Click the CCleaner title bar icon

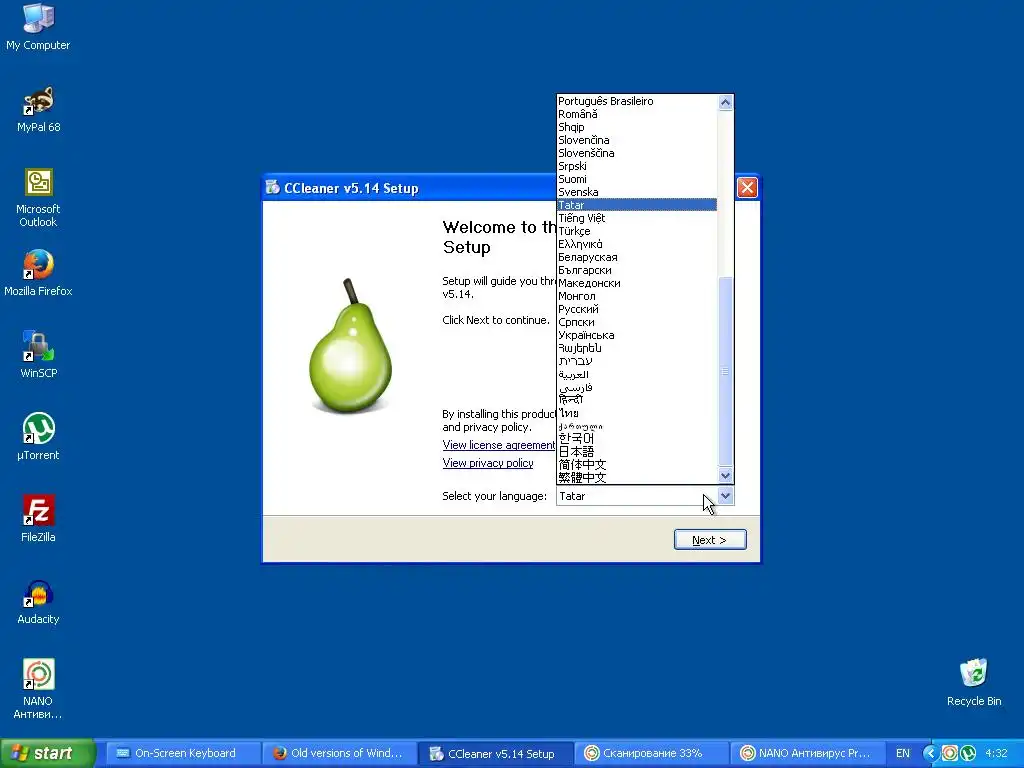point(272,188)
